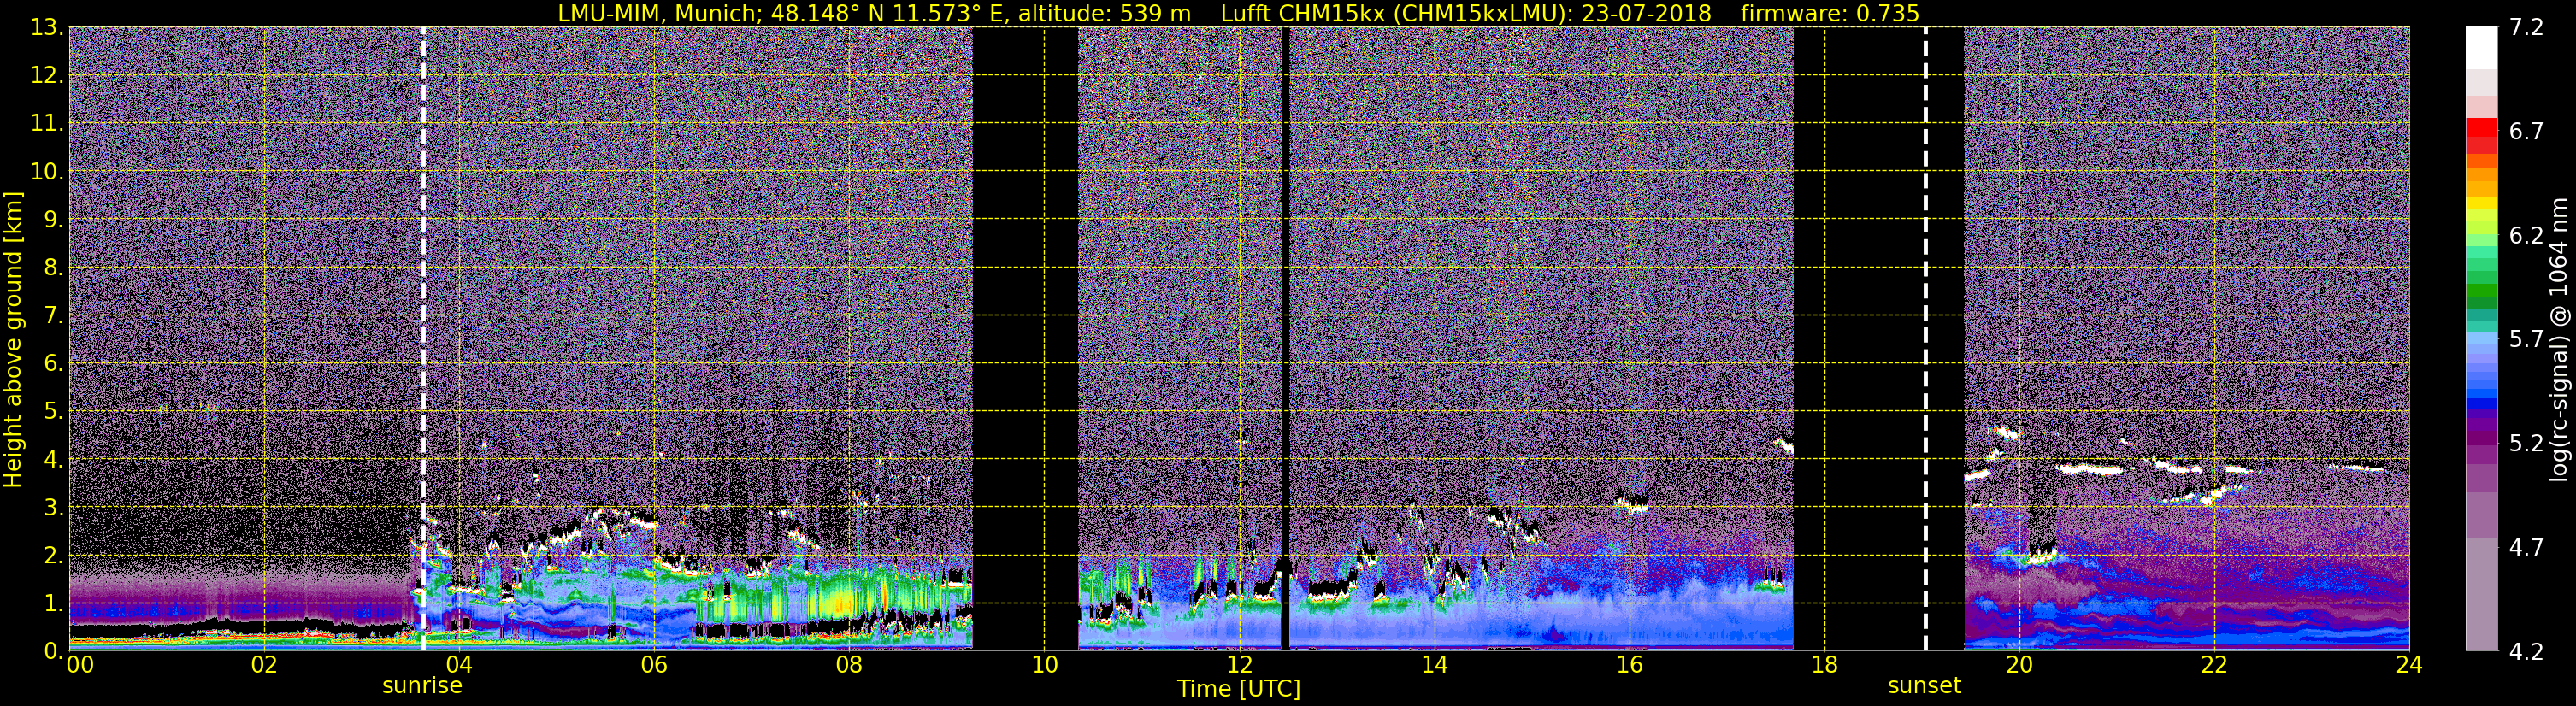Click the '12' tick on the time axis
2576x706 pixels.
[1239, 665]
